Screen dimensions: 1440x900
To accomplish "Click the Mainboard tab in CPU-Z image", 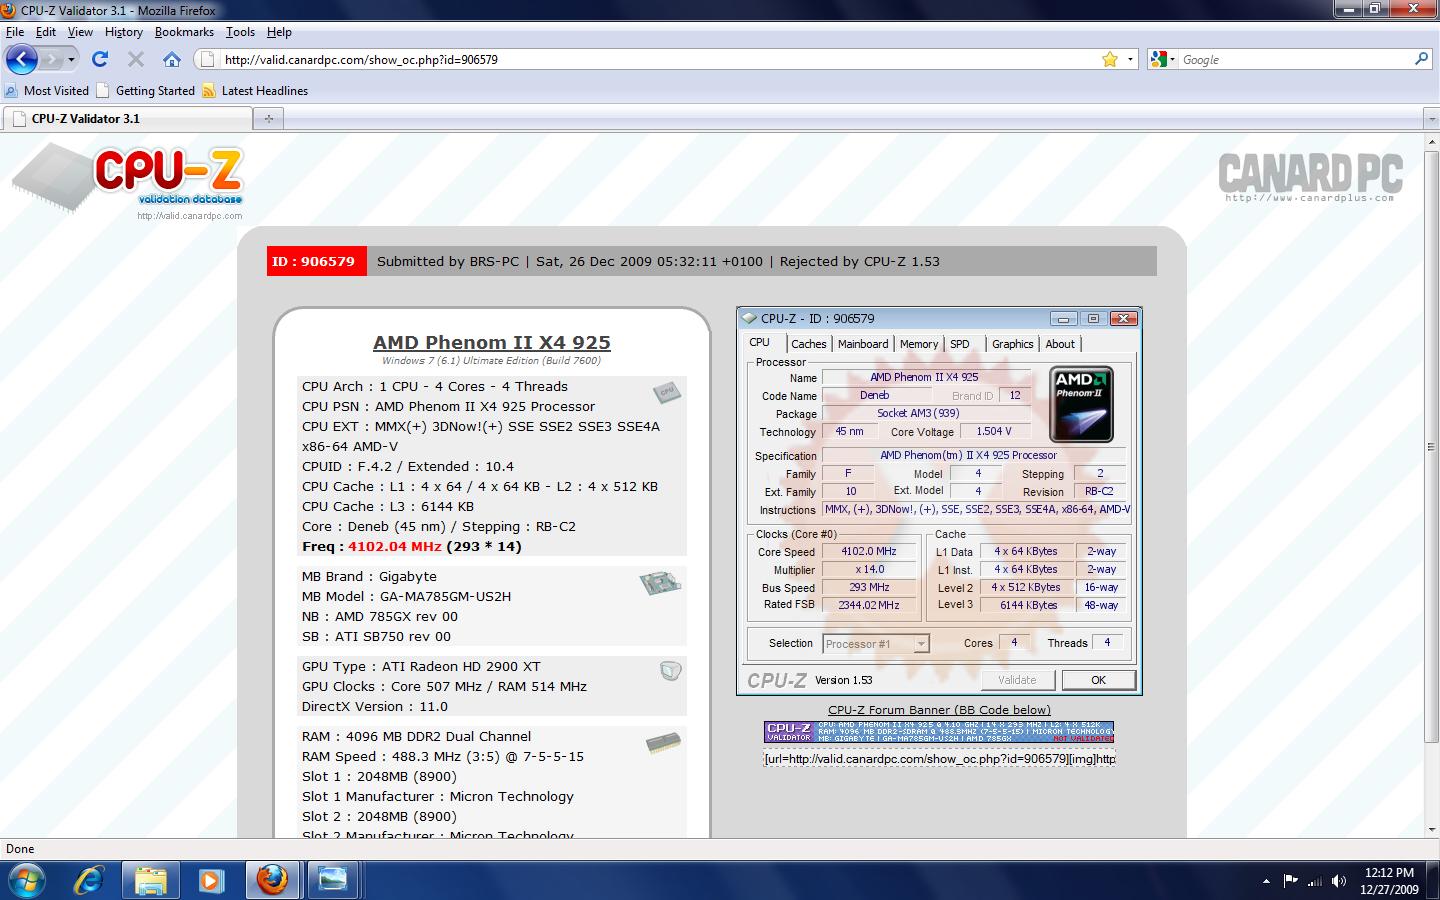I will (863, 343).
